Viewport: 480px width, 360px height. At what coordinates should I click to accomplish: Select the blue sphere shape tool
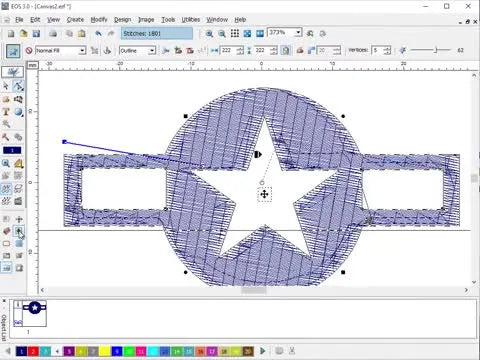[18, 112]
